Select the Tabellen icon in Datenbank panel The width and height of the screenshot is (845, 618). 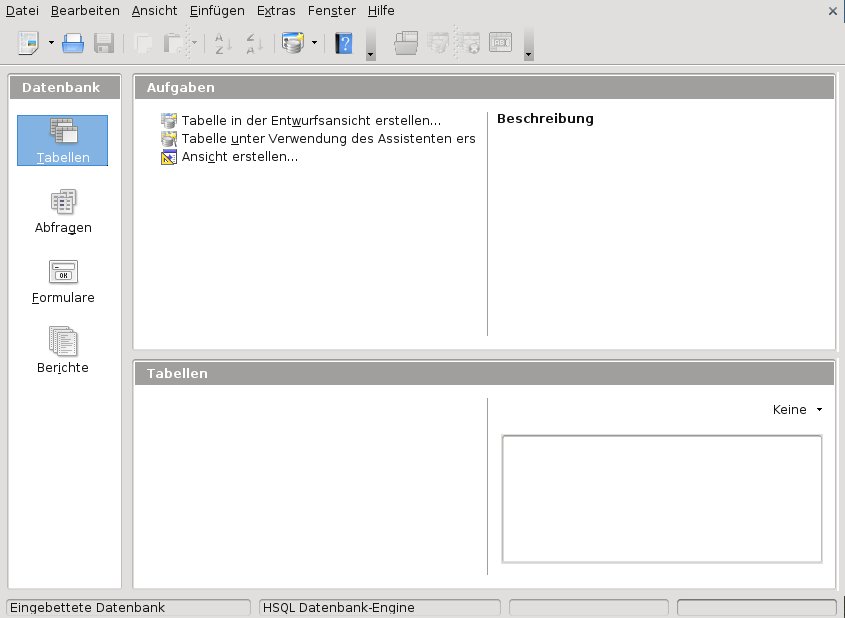click(62, 140)
